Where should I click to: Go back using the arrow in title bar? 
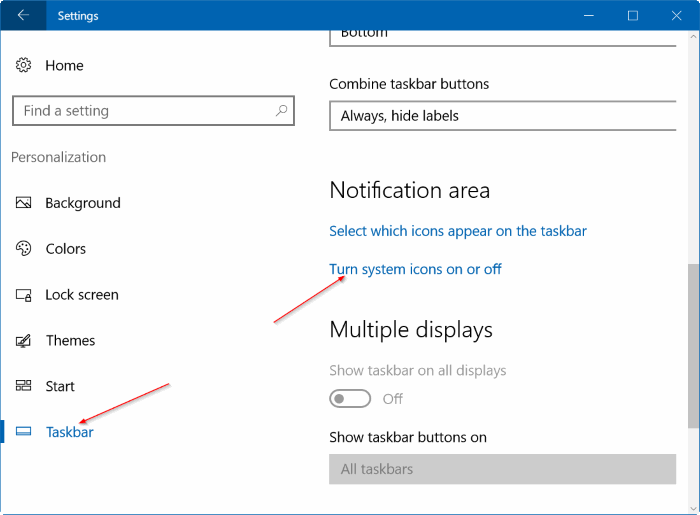coord(23,15)
